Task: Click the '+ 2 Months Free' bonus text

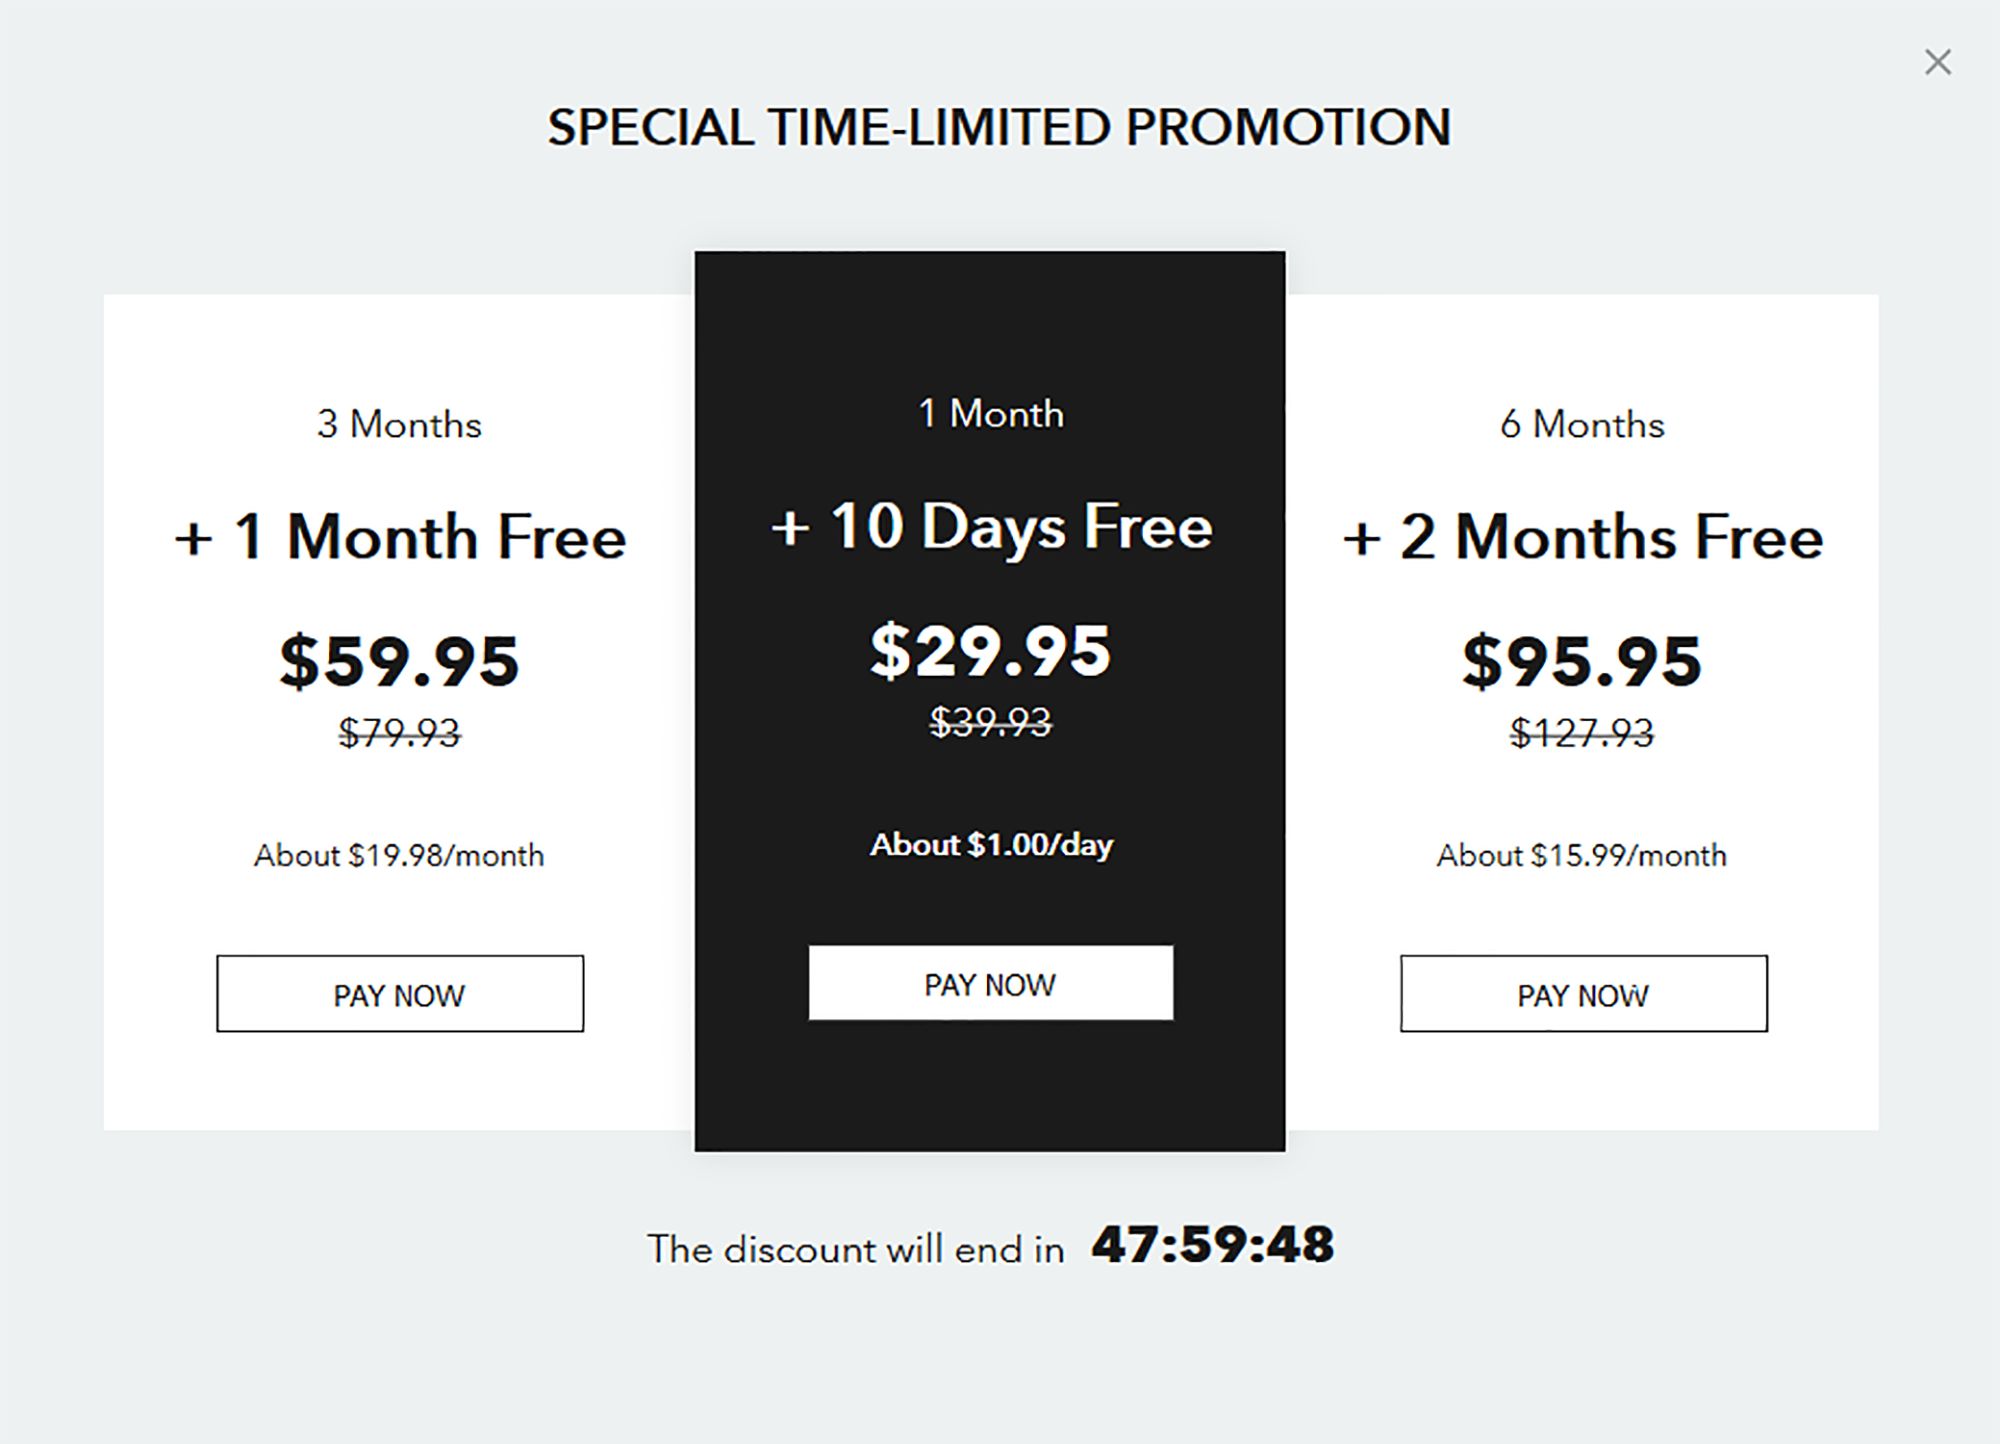Action: 1582,537
